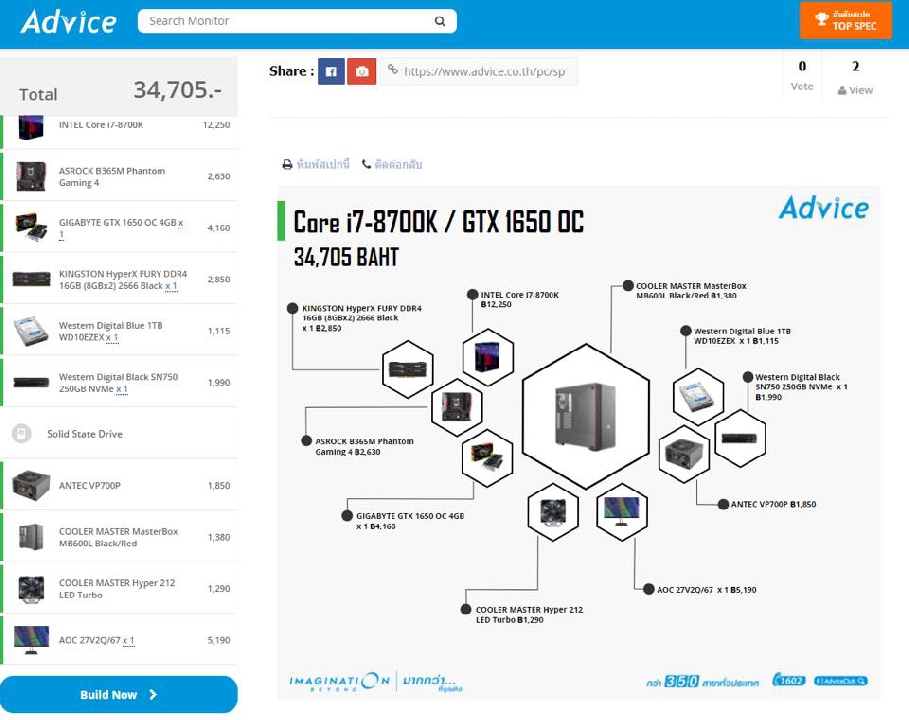Click the Advice logo in header
Screen dimensions: 909x720
coord(68,23)
